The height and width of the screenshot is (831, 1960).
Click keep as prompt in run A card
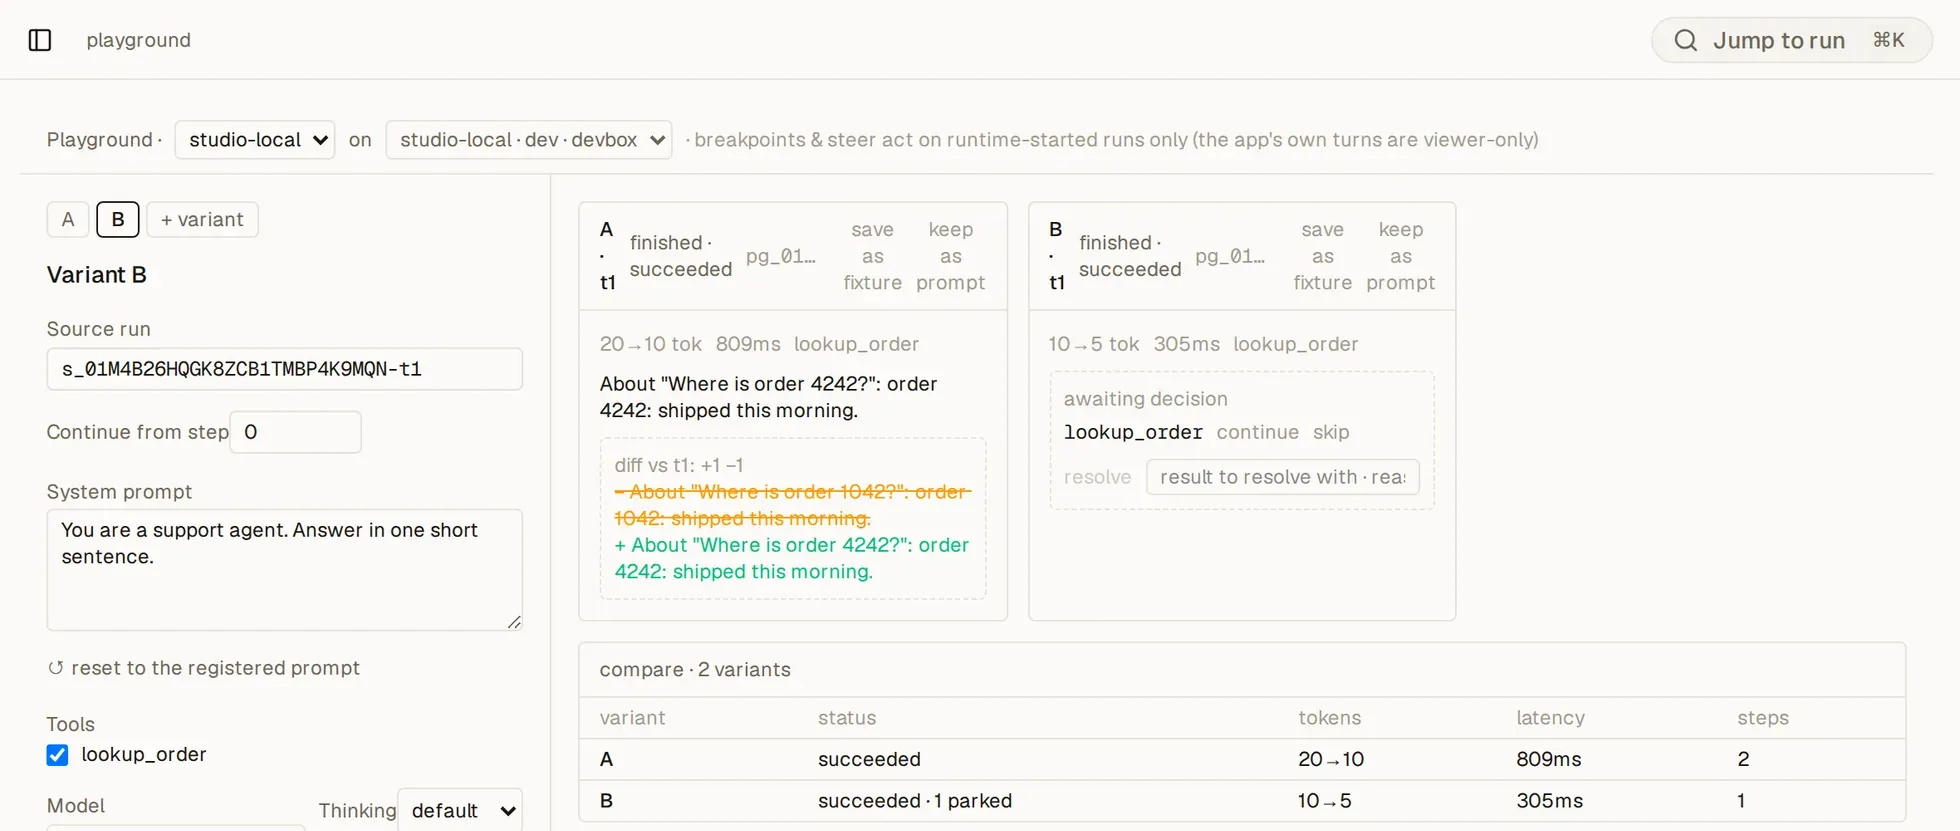pyautogui.click(x=951, y=256)
